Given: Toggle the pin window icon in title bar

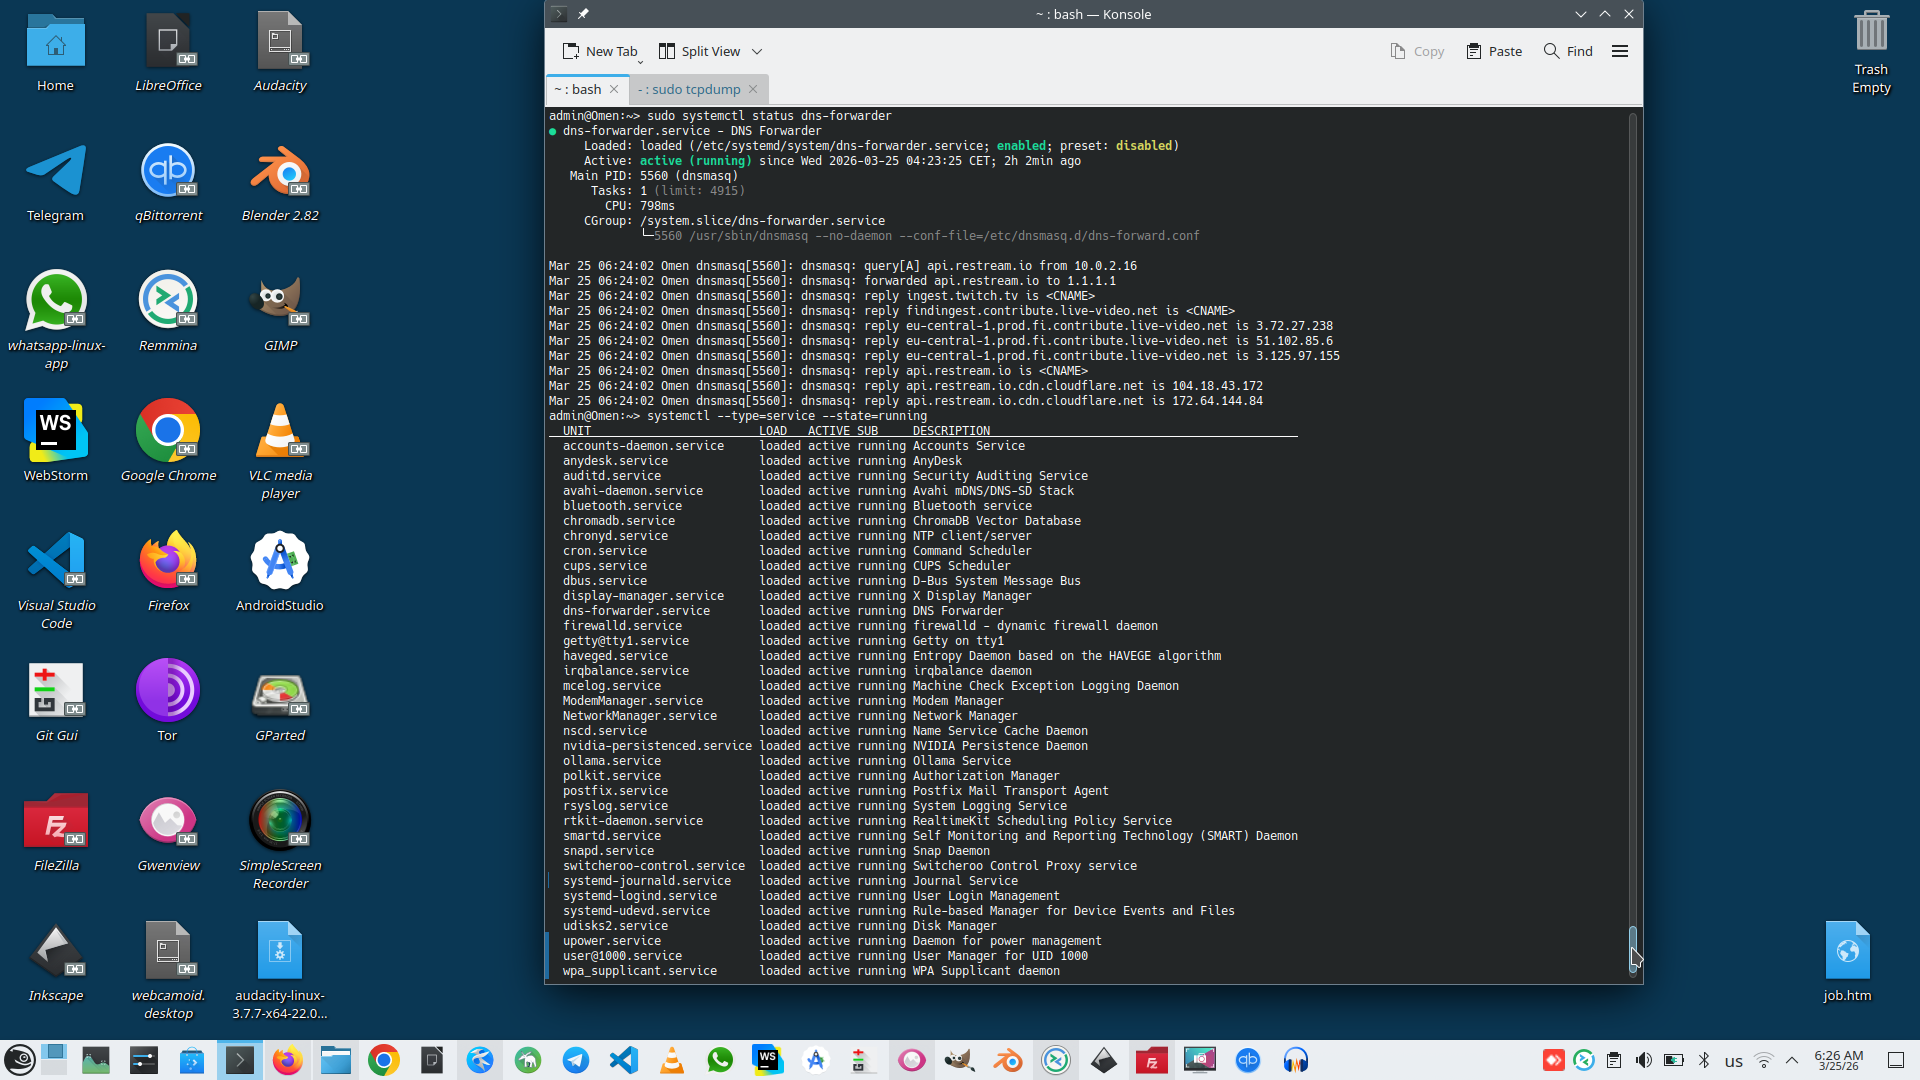Looking at the screenshot, I should pos(583,14).
